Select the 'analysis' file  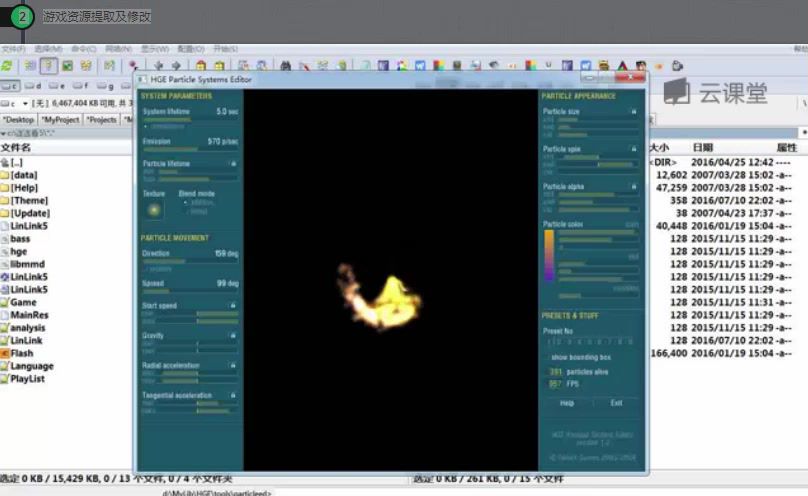pos(28,328)
